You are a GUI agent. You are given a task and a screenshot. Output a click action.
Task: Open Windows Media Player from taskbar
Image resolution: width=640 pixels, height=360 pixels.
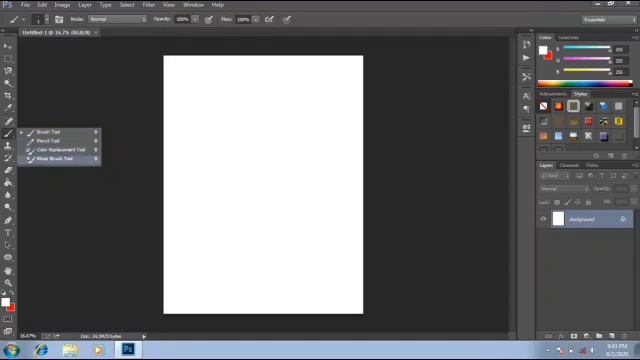98,350
